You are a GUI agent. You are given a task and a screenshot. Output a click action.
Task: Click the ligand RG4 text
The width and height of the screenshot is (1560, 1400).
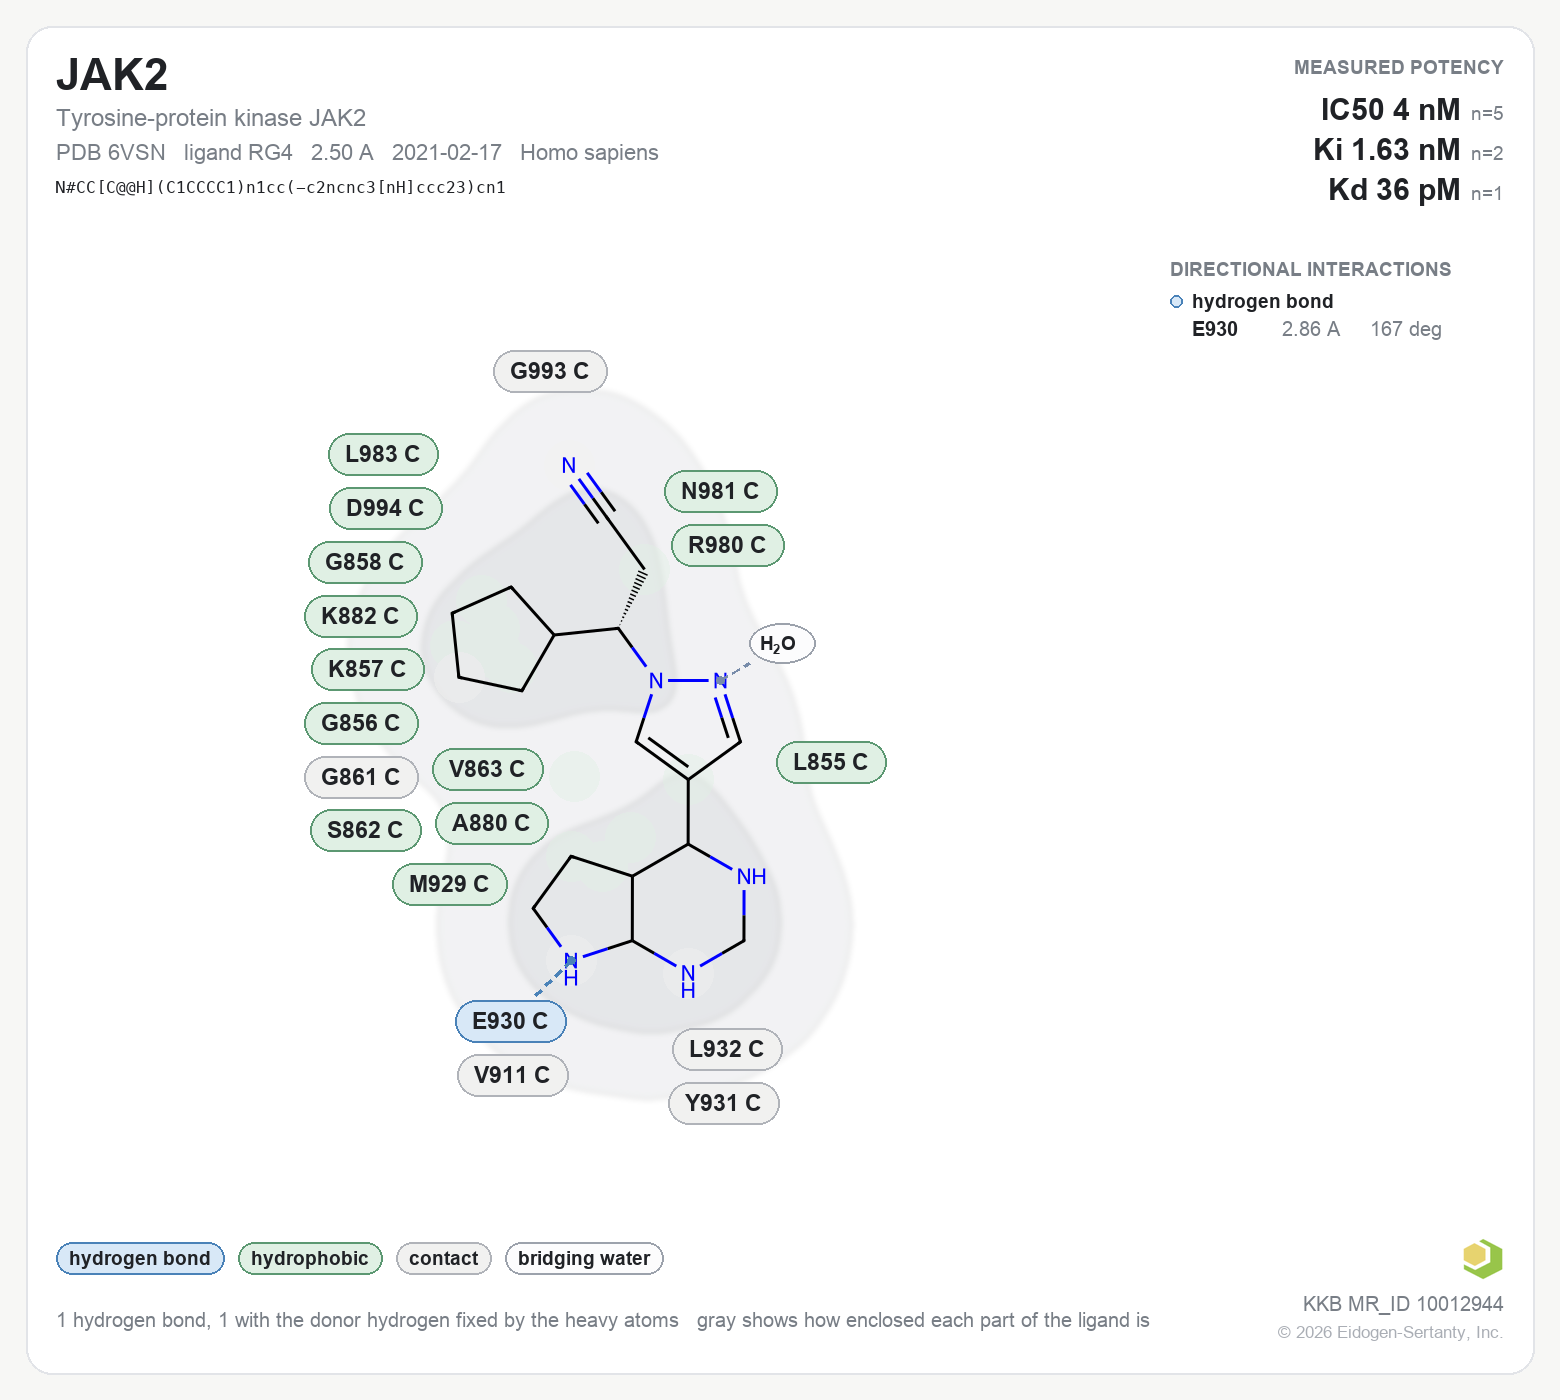(238, 152)
